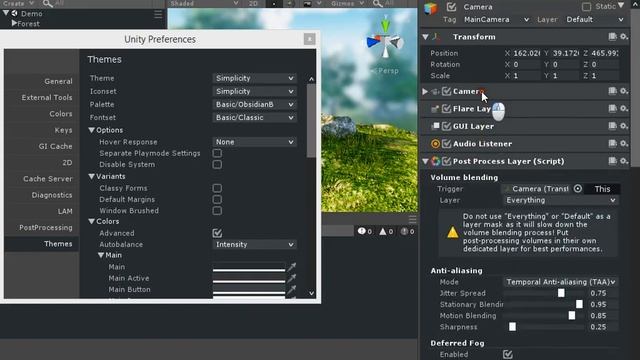
Task: Collapse the Variants section
Action: (x=91, y=176)
